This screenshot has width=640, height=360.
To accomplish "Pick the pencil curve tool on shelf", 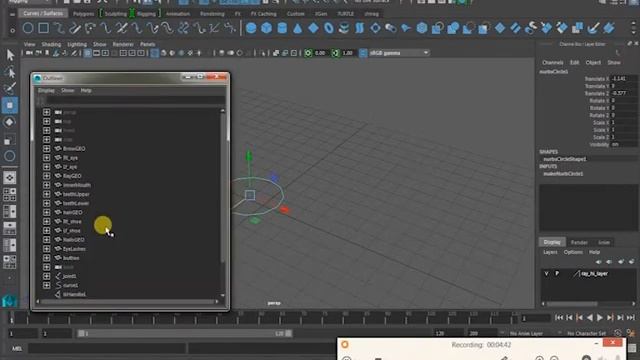I will click(75, 28).
